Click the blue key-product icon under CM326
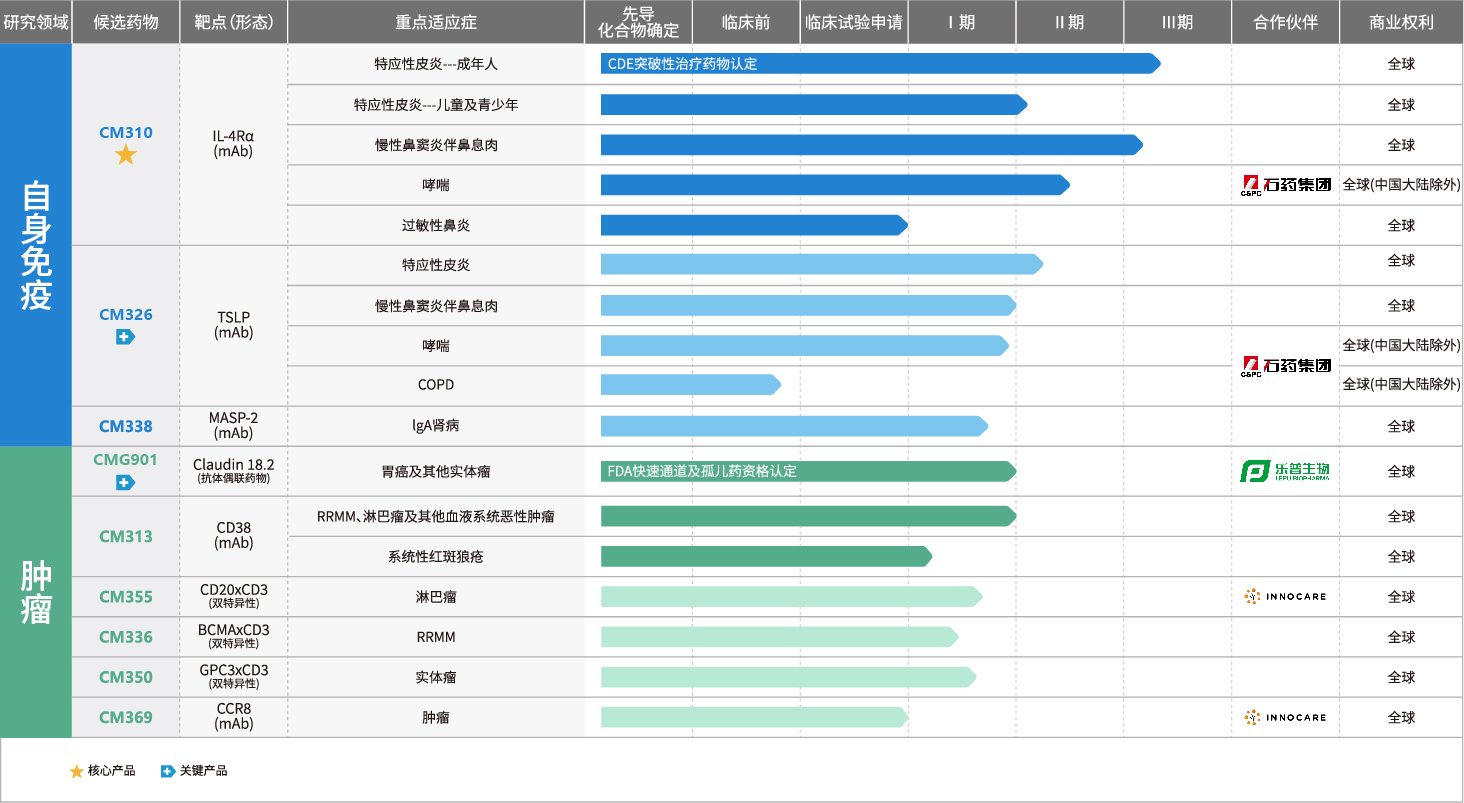Image resolution: width=1464 pixels, height=803 pixels. 124,336
